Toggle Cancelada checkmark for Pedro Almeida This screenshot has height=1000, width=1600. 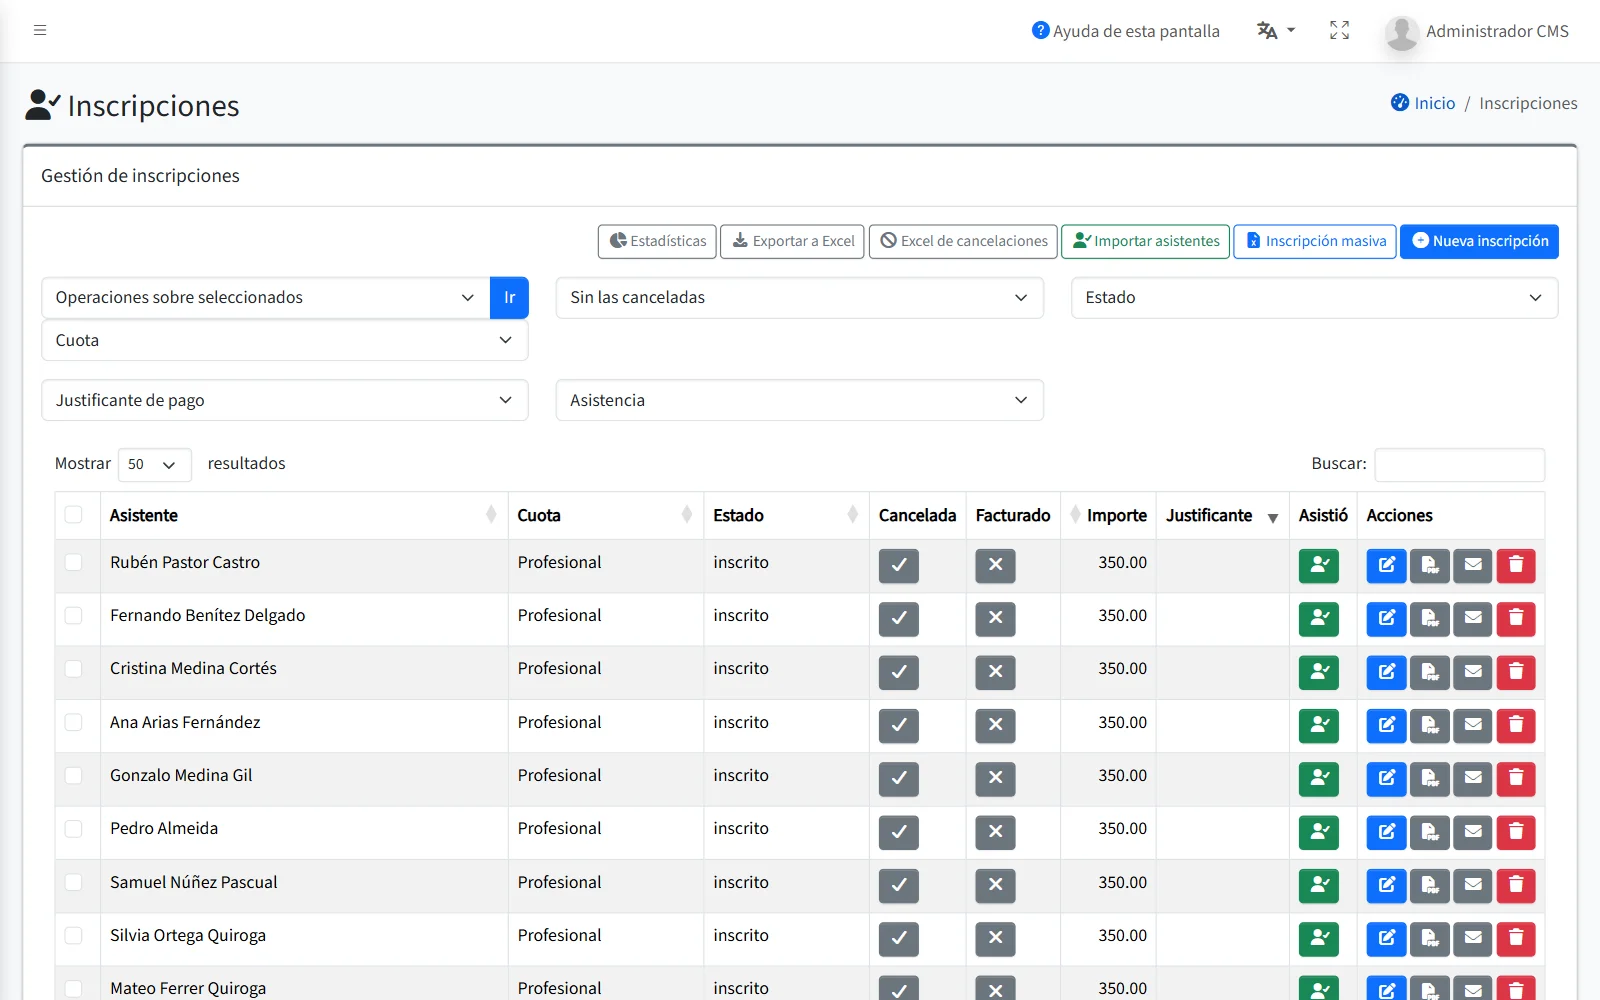click(898, 832)
